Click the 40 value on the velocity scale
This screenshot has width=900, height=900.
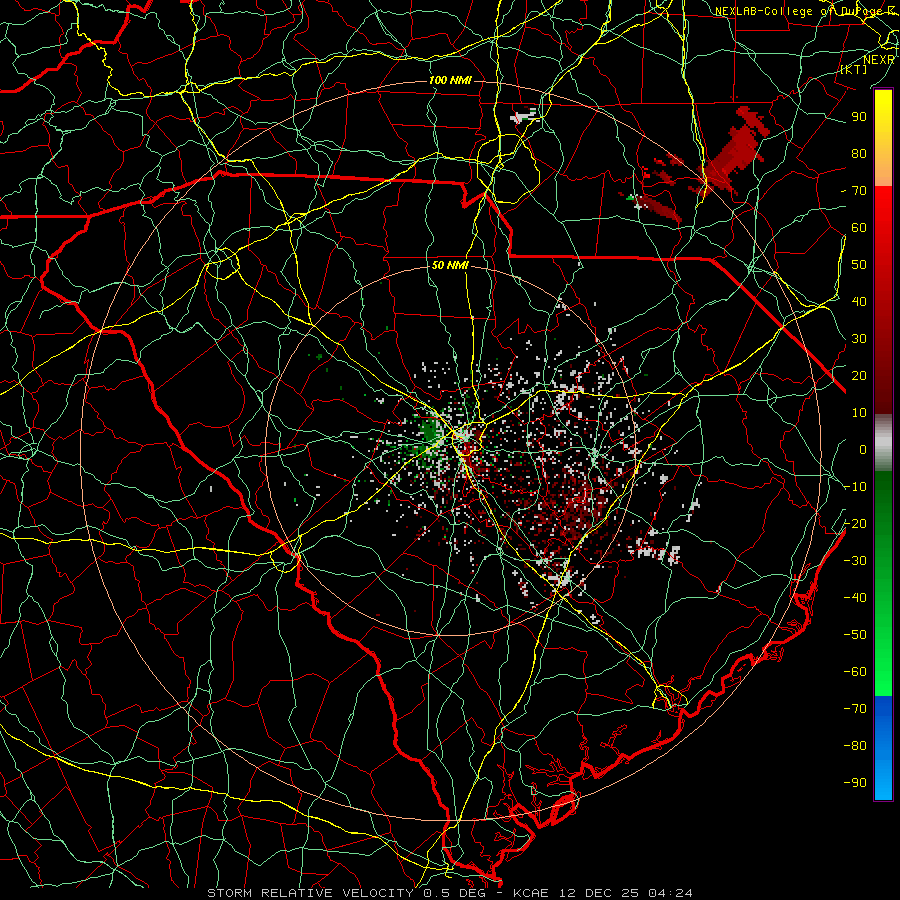(859, 301)
